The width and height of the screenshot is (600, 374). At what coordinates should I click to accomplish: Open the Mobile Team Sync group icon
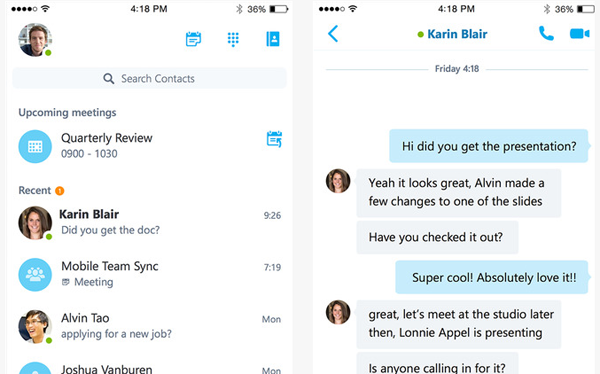click(35, 275)
